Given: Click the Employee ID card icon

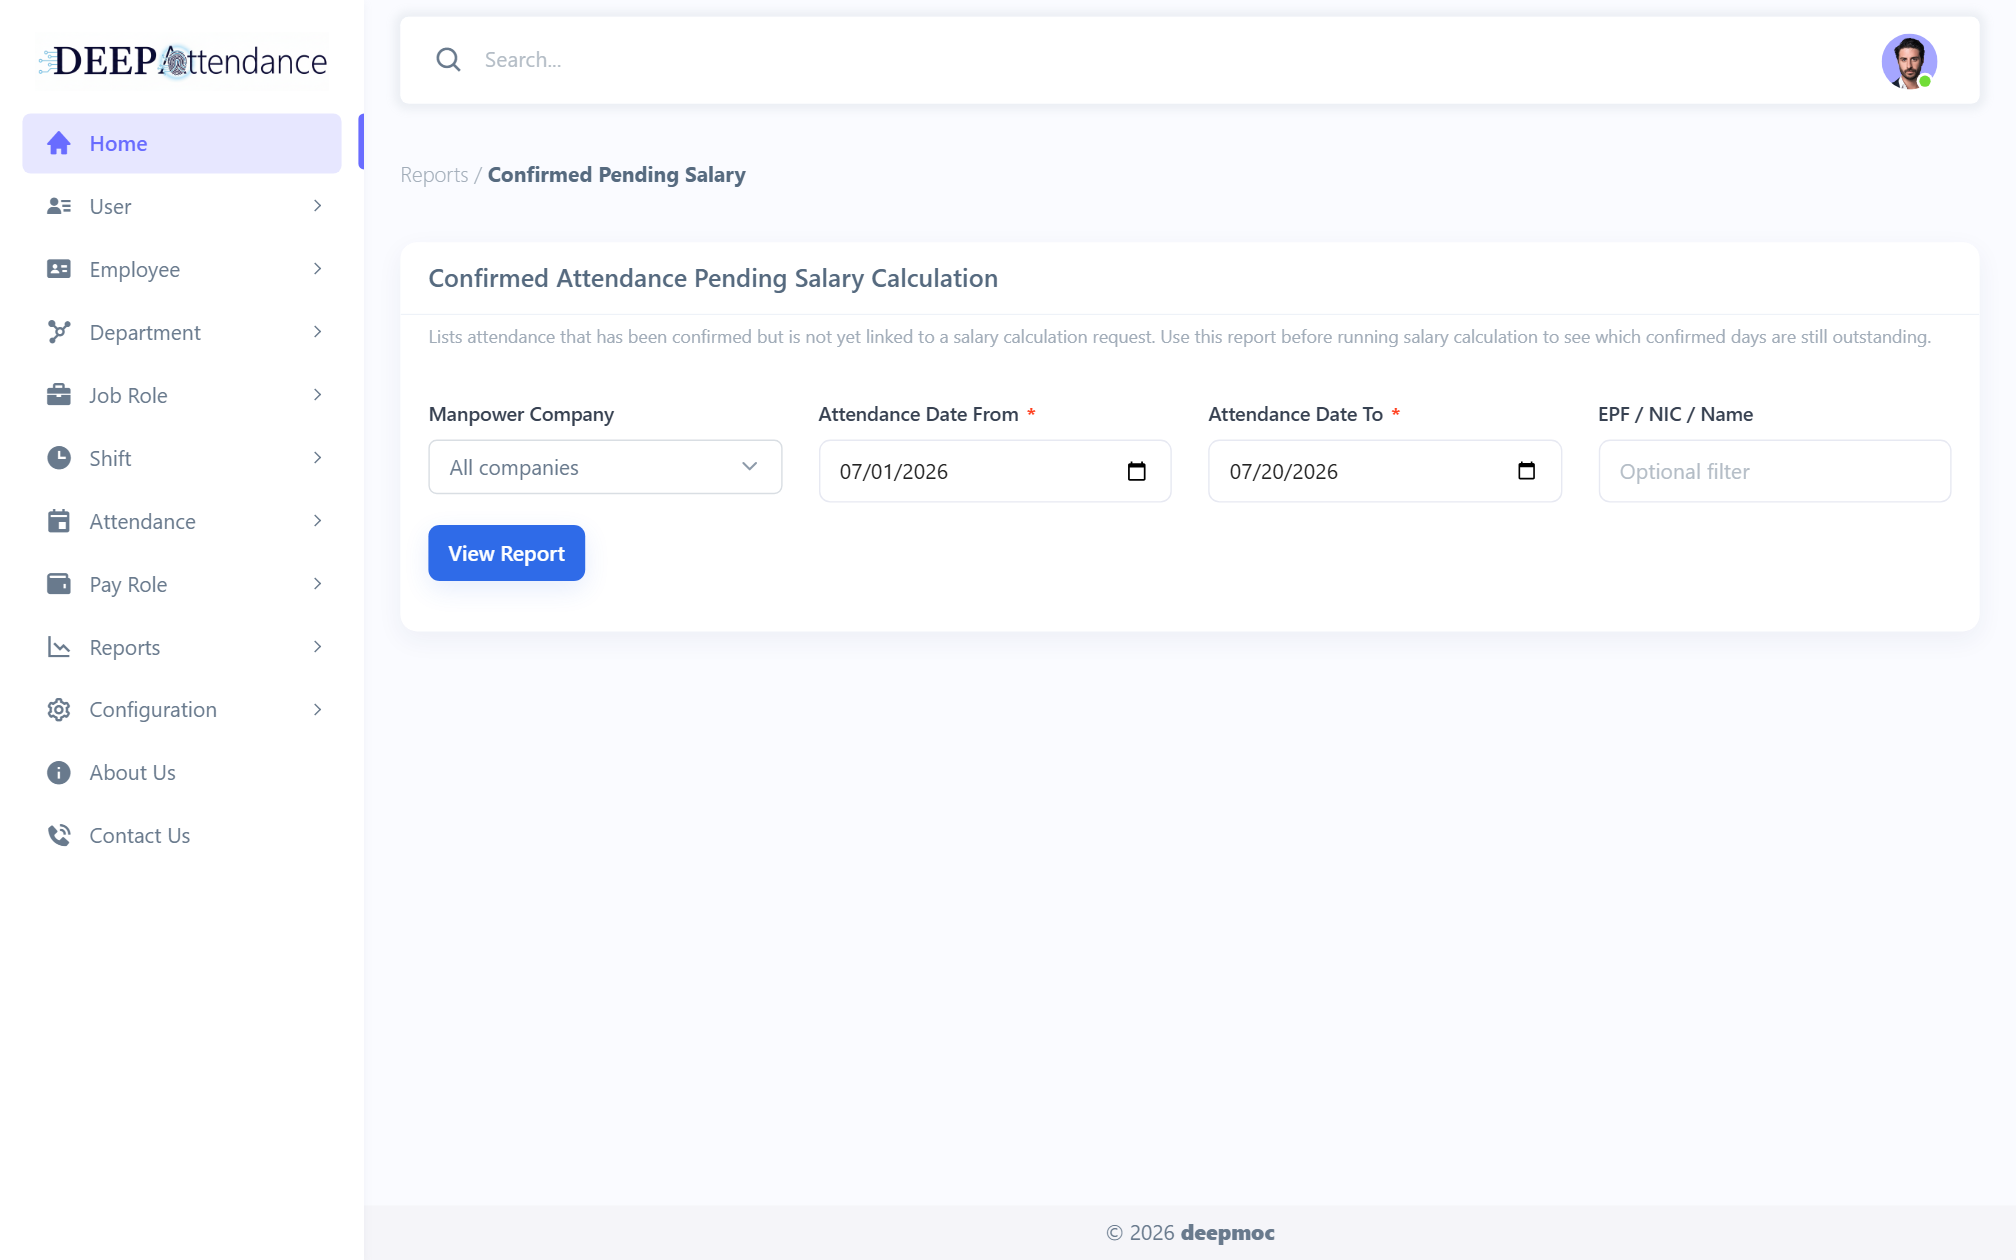Looking at the screenshot, I should tap(59, 269).
